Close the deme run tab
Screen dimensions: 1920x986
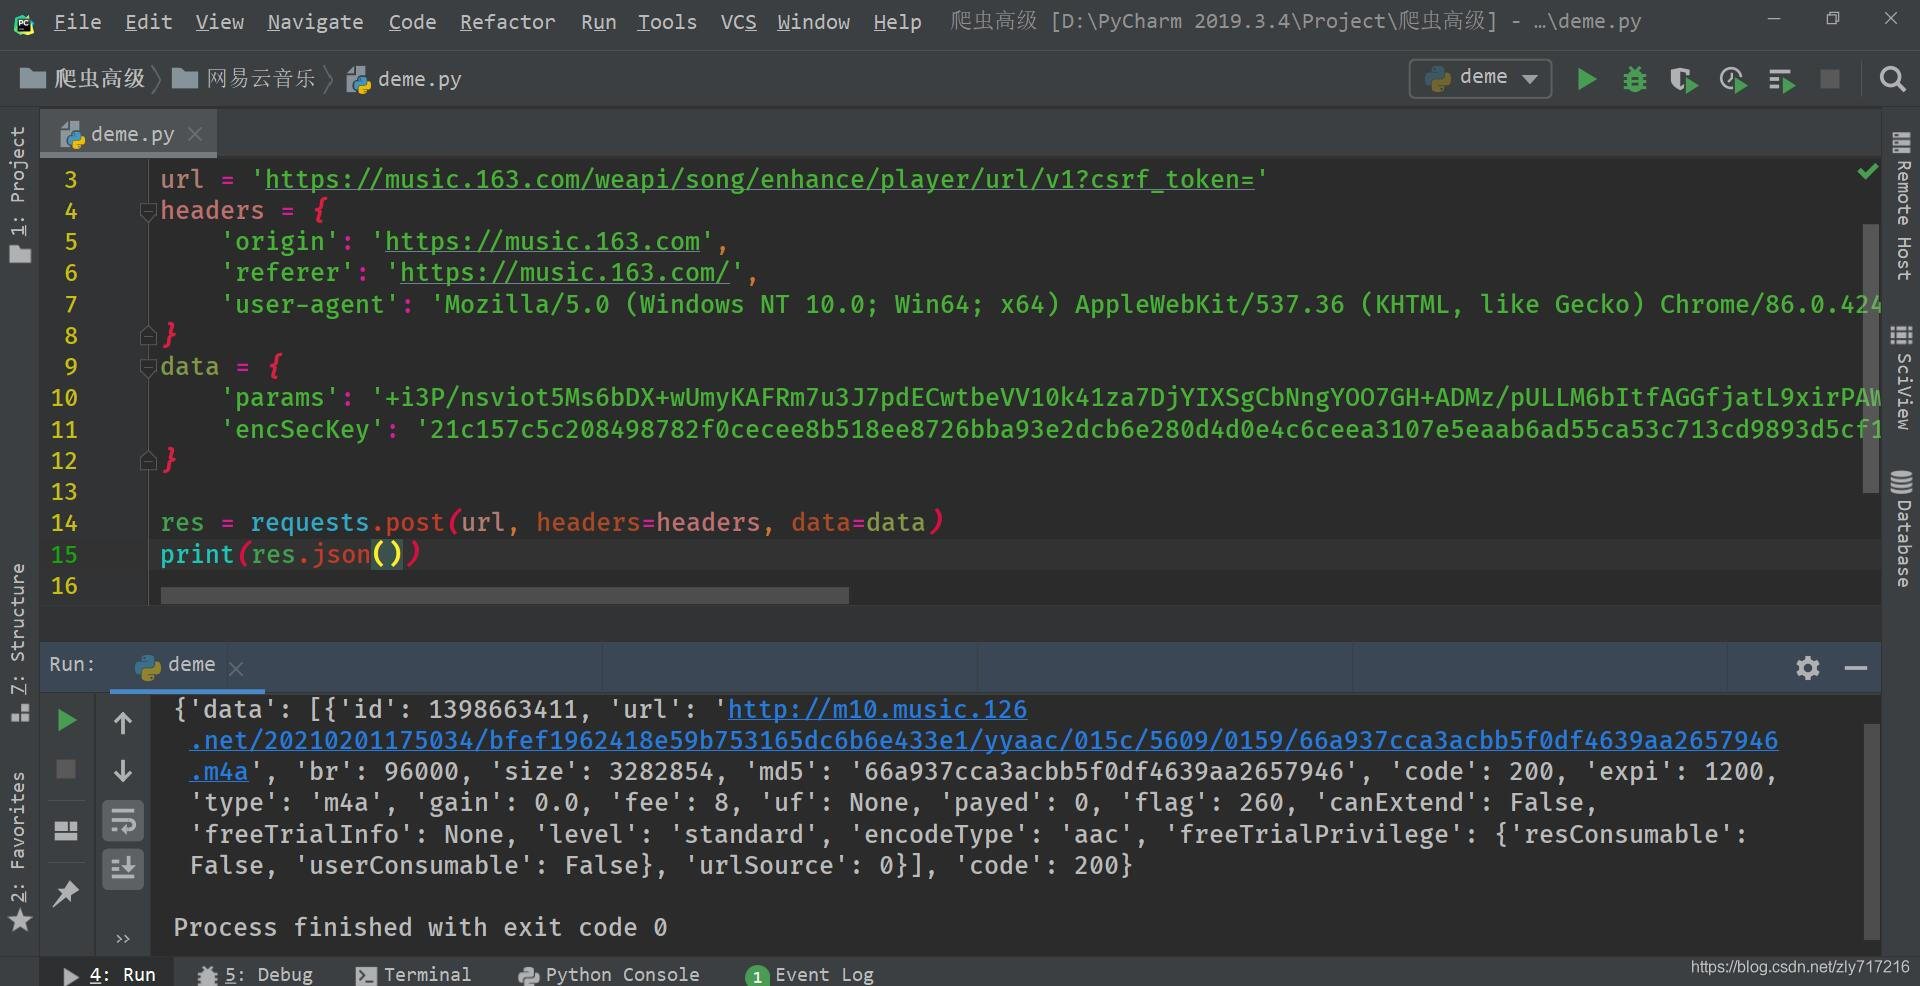tap(236, 668)
